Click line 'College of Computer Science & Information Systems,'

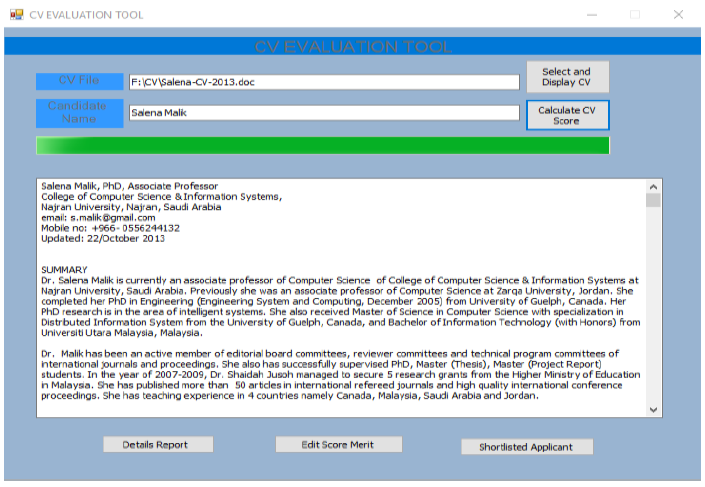click(x=162, y=197)
